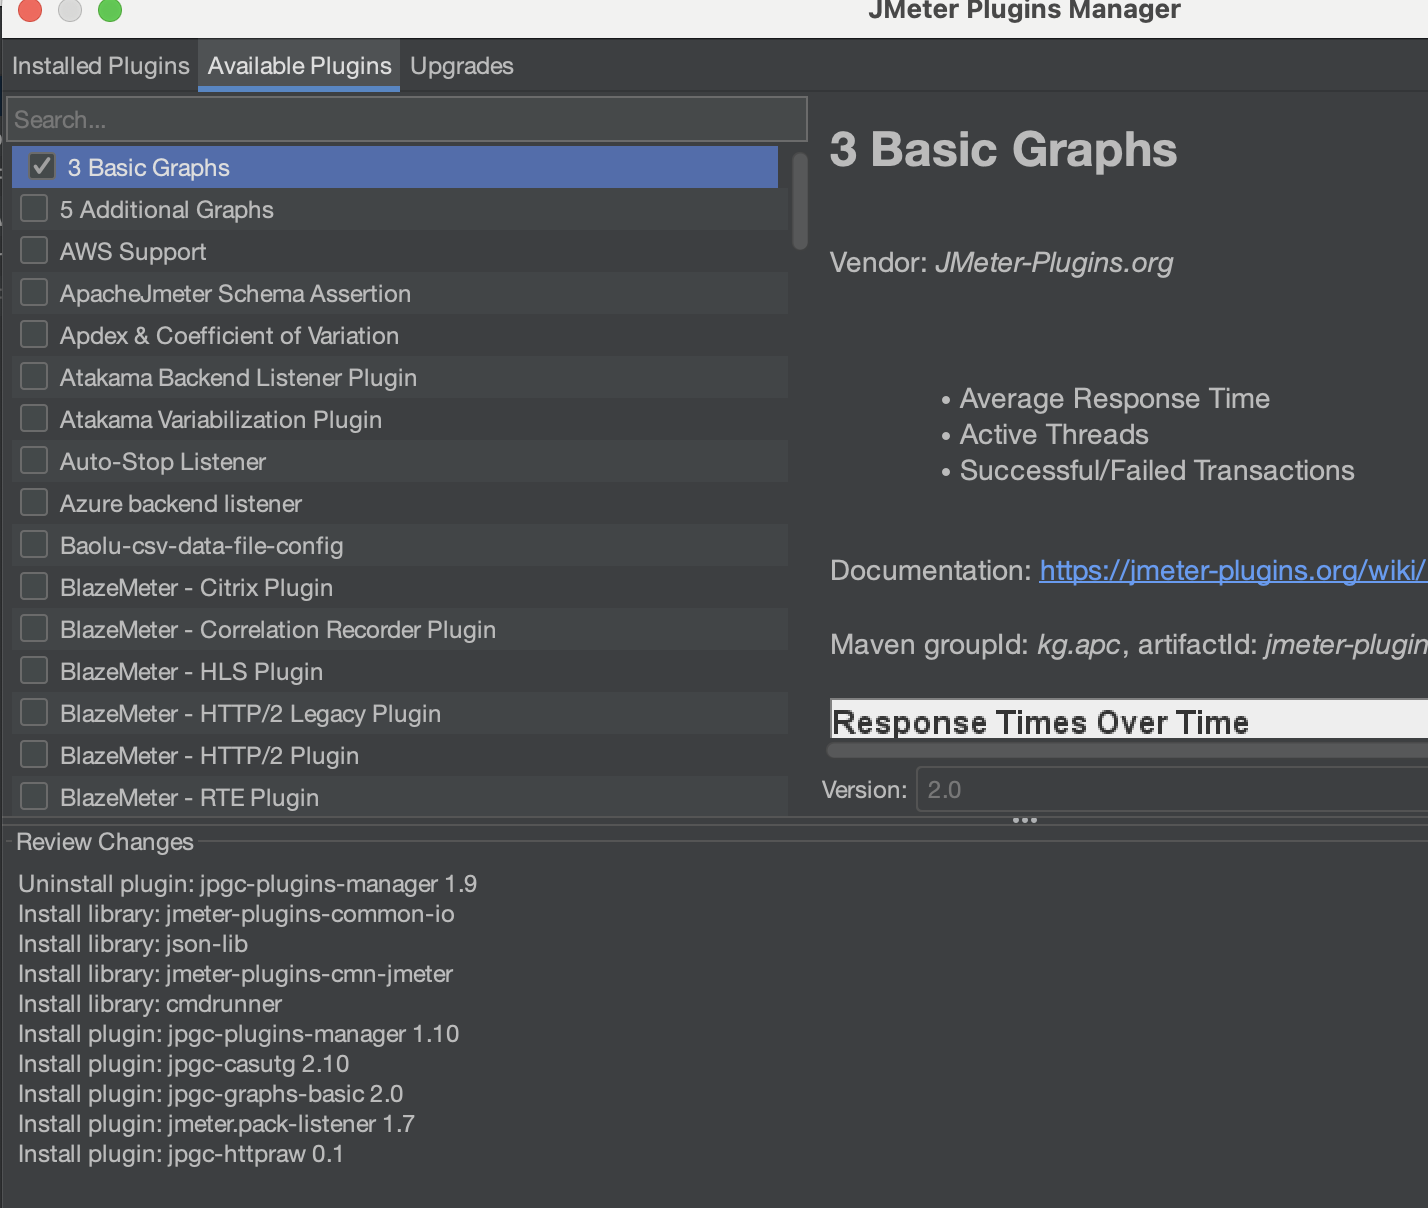
Task: Click Install library json-lib line
Action: click(133, 944)
